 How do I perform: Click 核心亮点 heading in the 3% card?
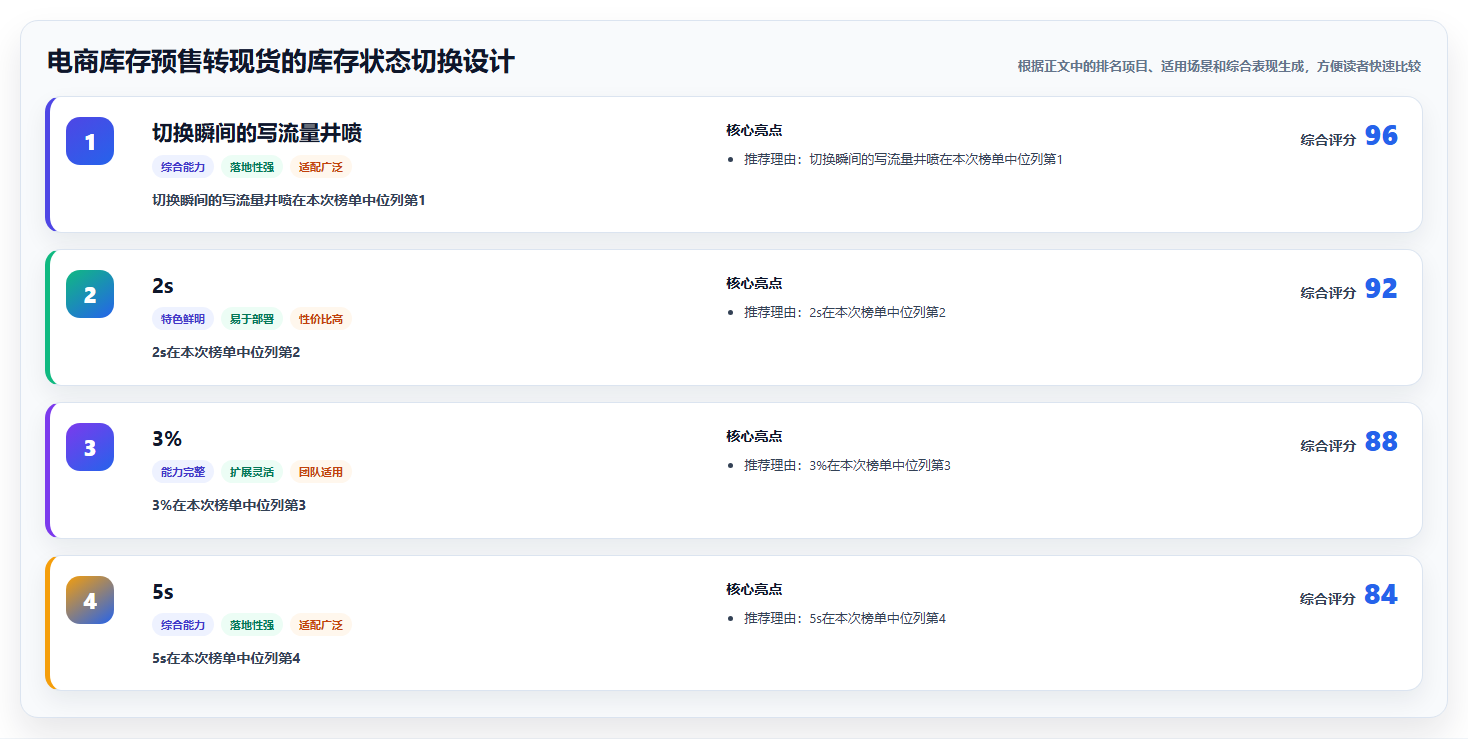[754, 436]
